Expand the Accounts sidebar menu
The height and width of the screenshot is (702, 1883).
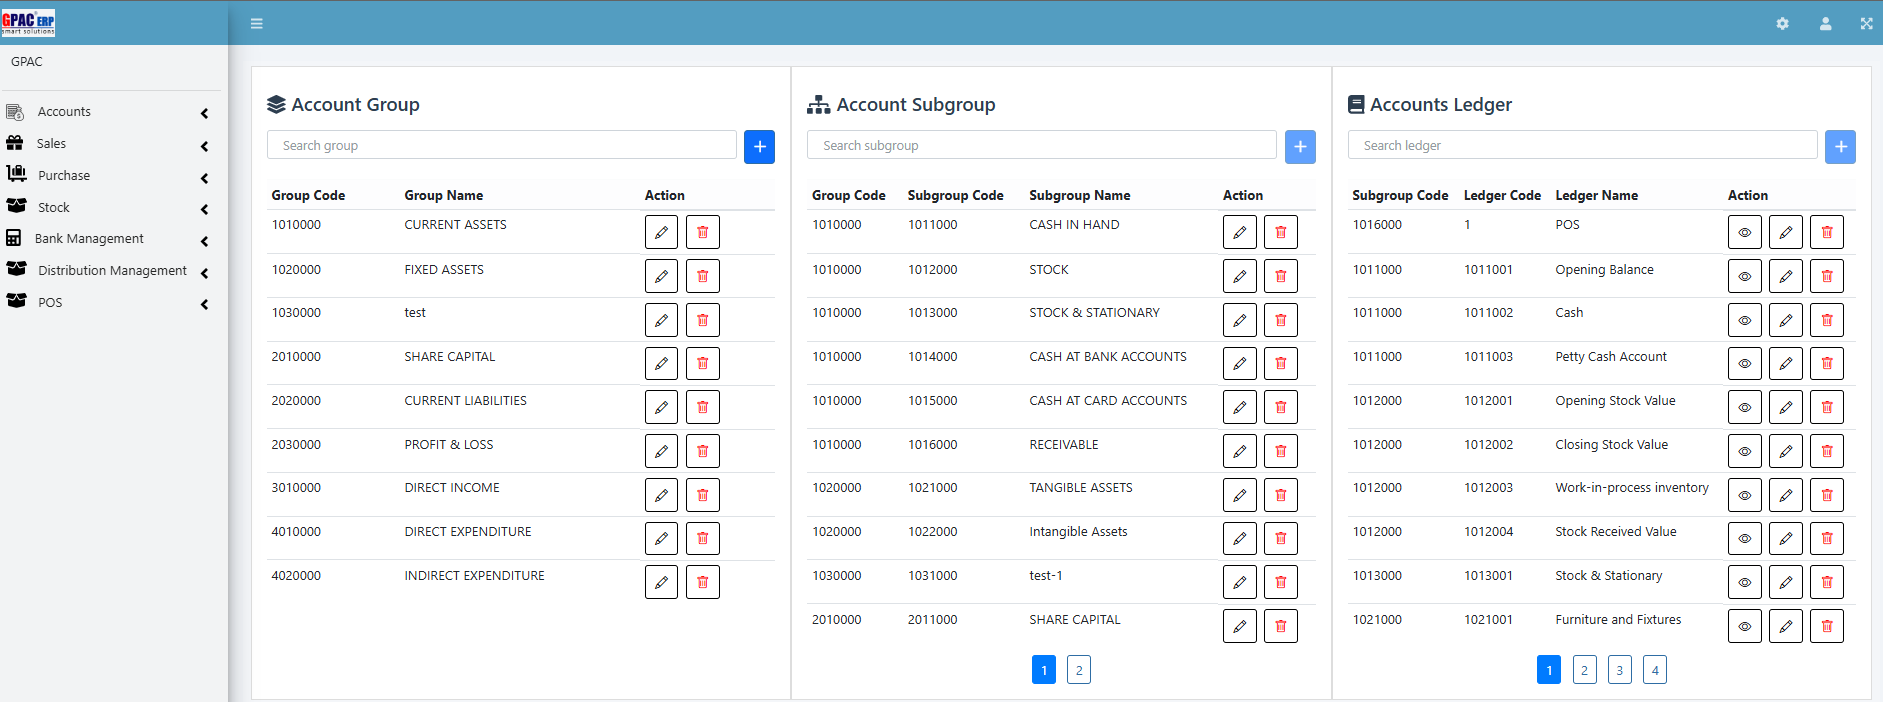pyautogui.click(x=110, y=112)
